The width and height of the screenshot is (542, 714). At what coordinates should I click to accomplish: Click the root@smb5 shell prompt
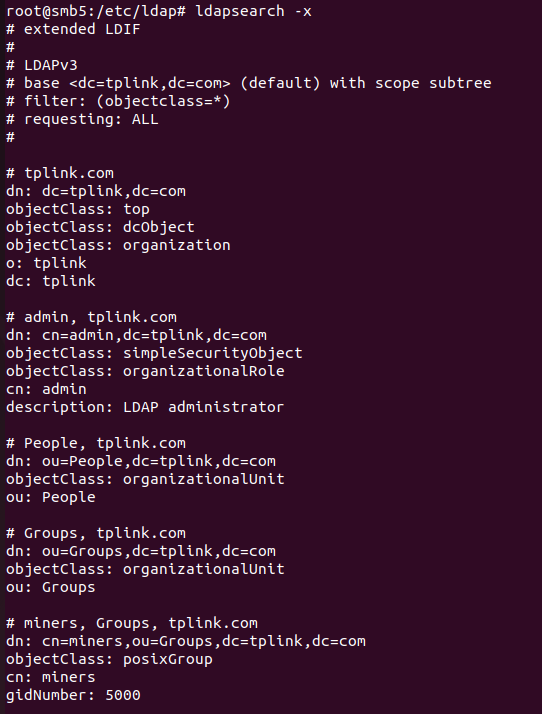(96, 11)
